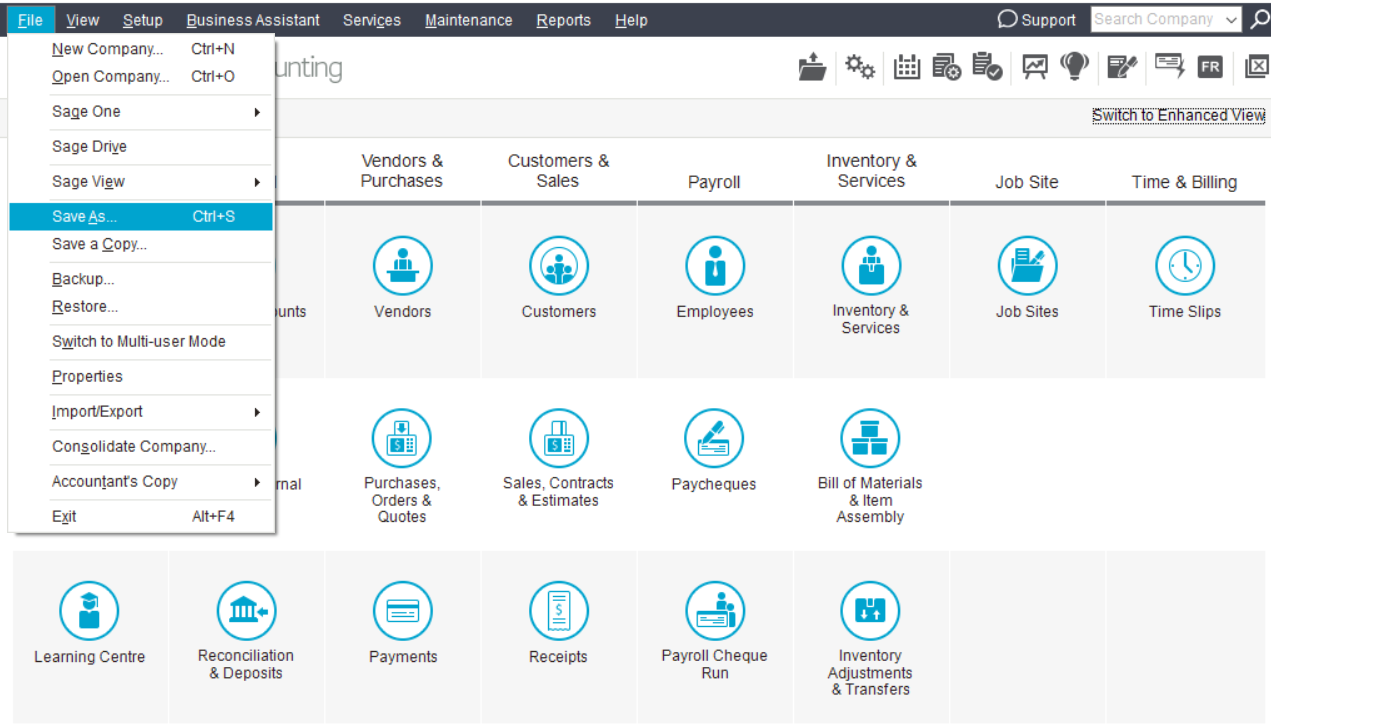Select Sage Drive menu entry
Viewport: 1395px width, 725px height.
click(x=141, y=147)
